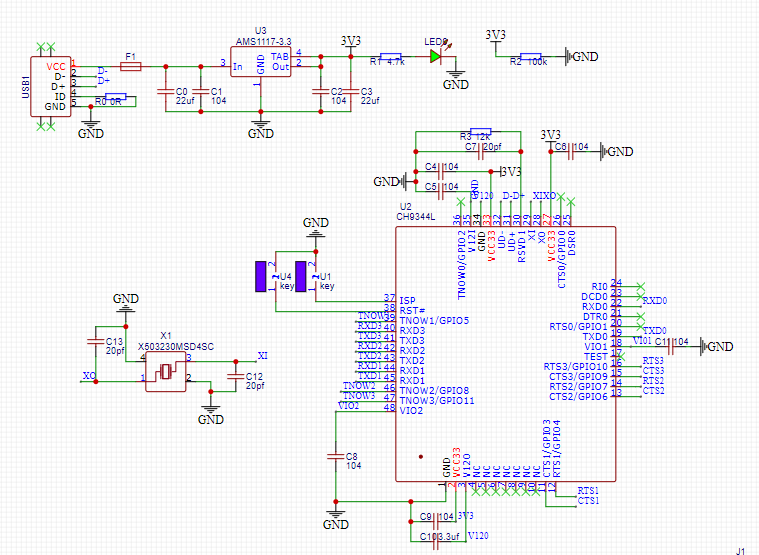Select the R1 4.7k resistor
This screenshot has height=555, width=759.
(x=391, y=57)
